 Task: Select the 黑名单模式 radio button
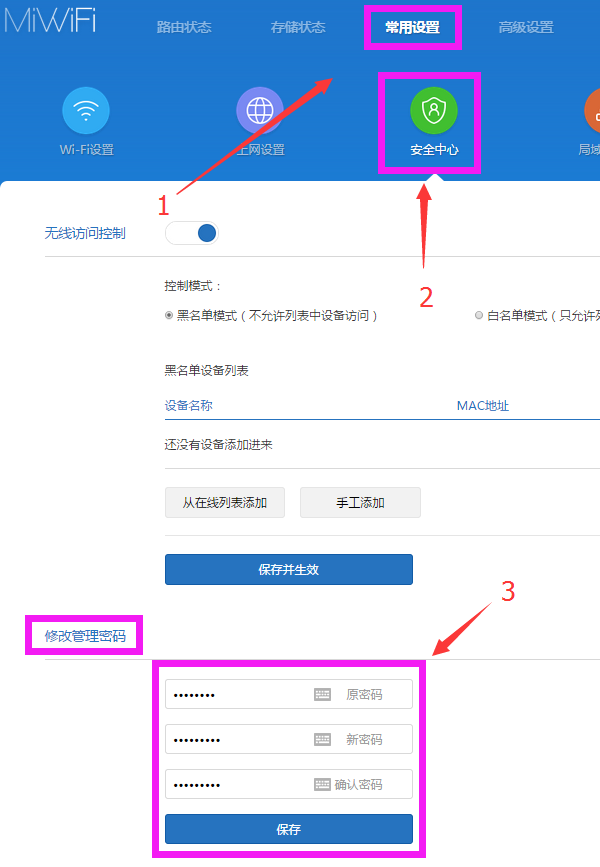coord(169,315)
